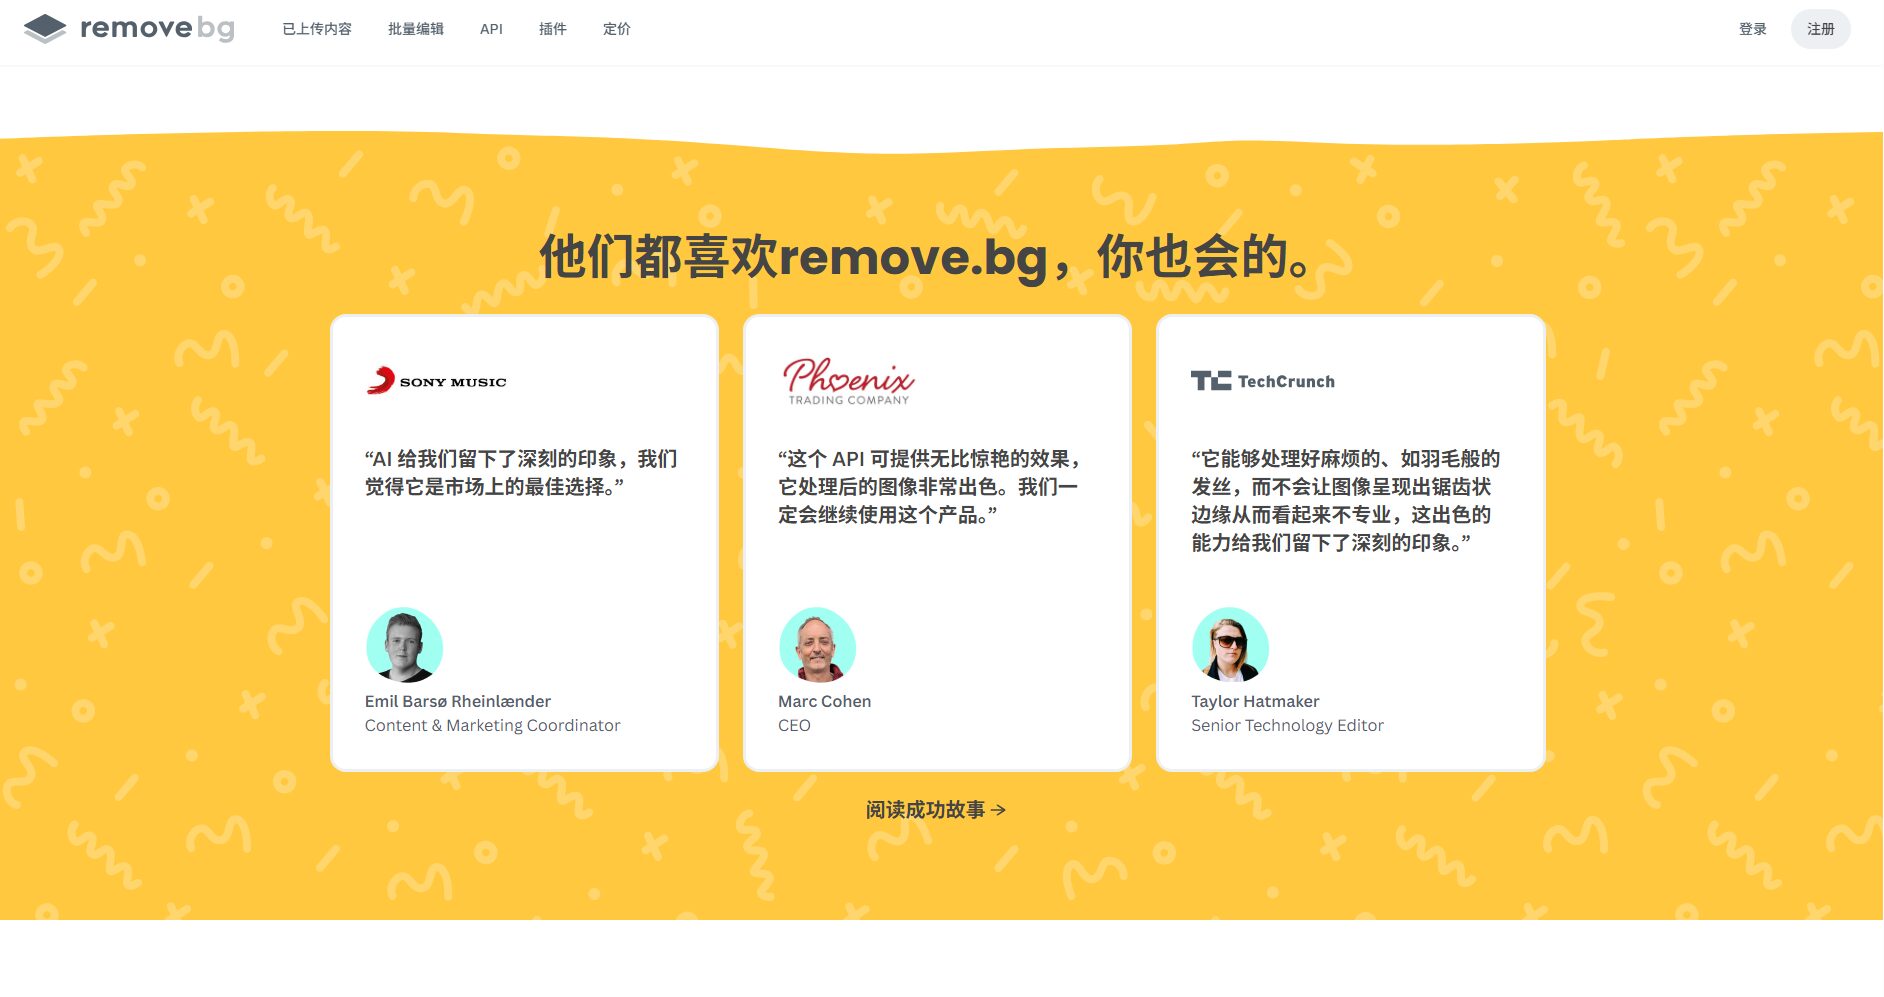Click the name Taylor Hatmaker
Screen dimensions: 1884x997
pyautogui.click(x=1255, y=701)
